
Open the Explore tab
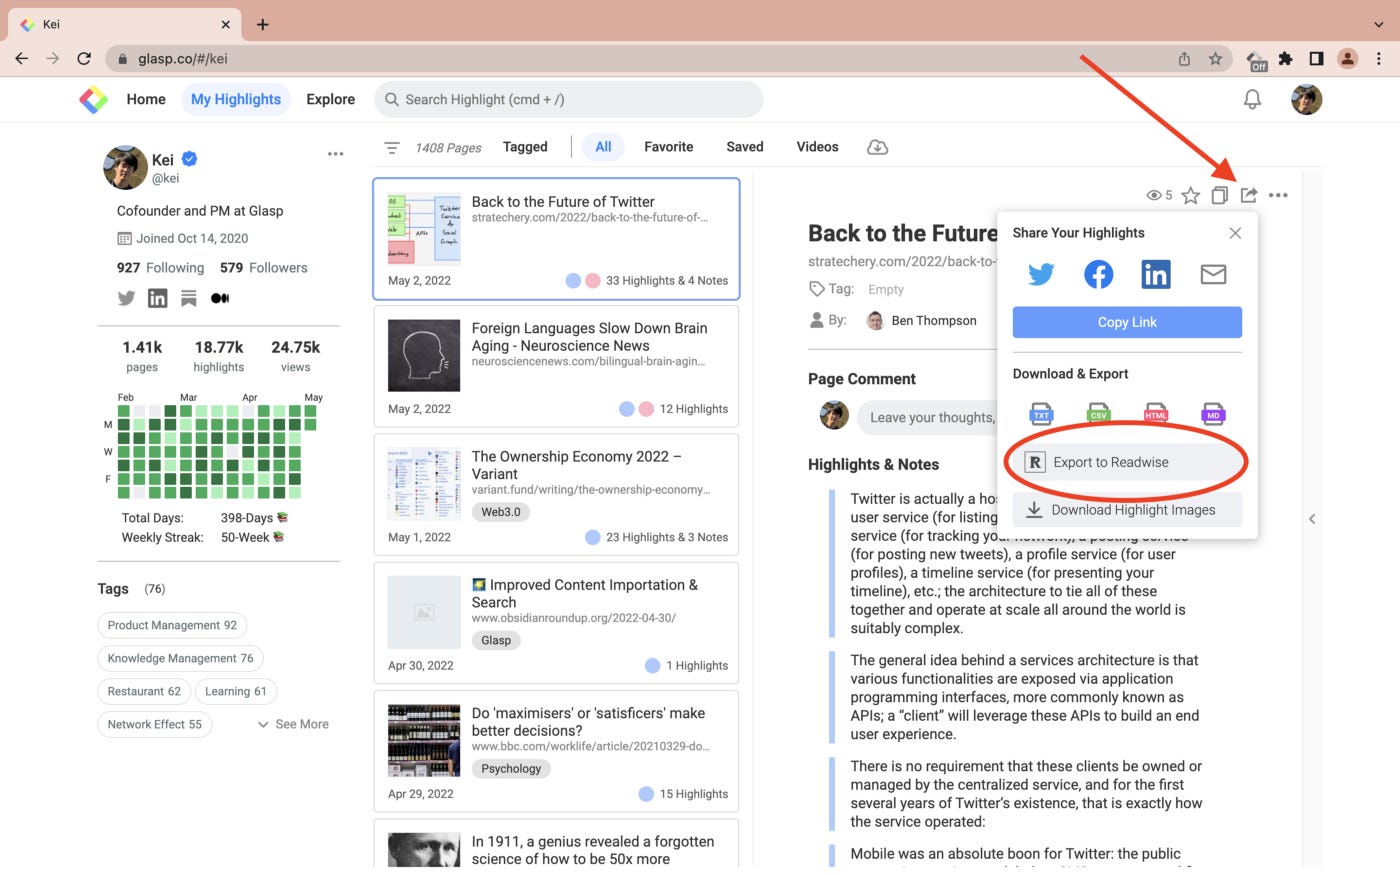(331, 99)
